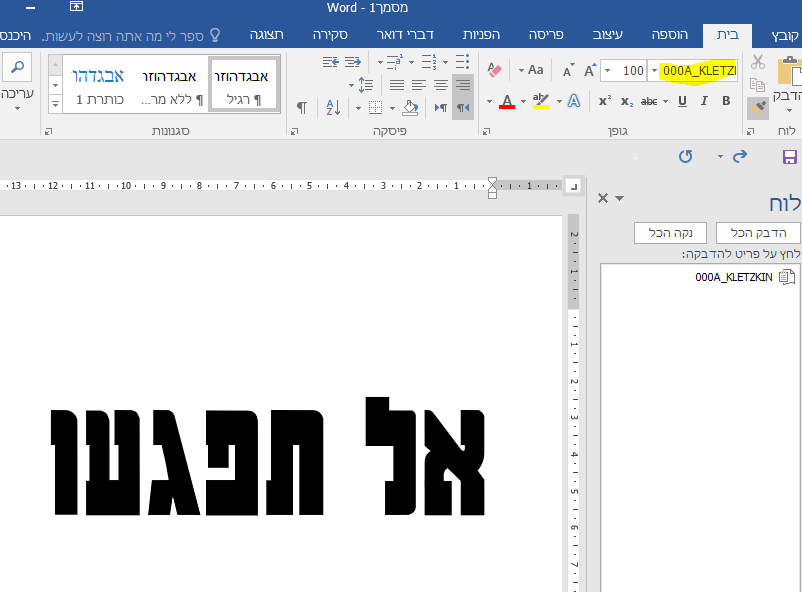
Task: Open Text Effects blue A icon
Action: 574,101
